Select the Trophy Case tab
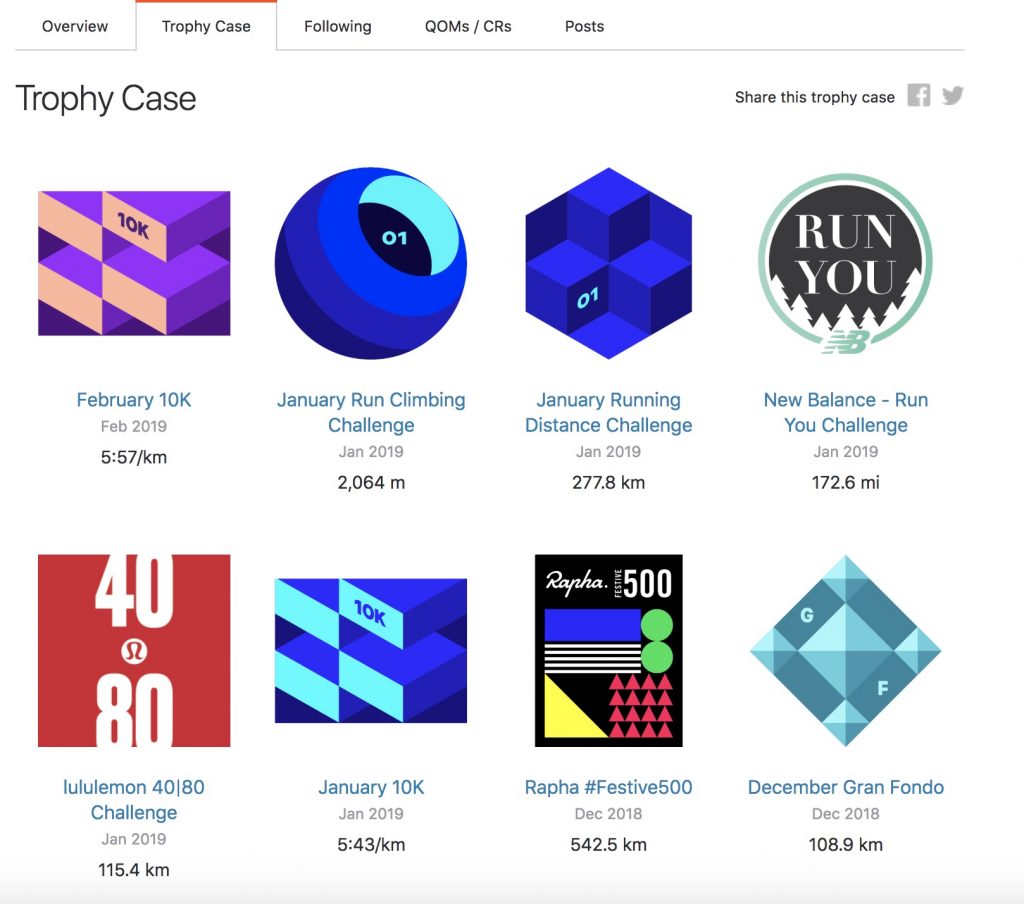 (x=206, y=26)
